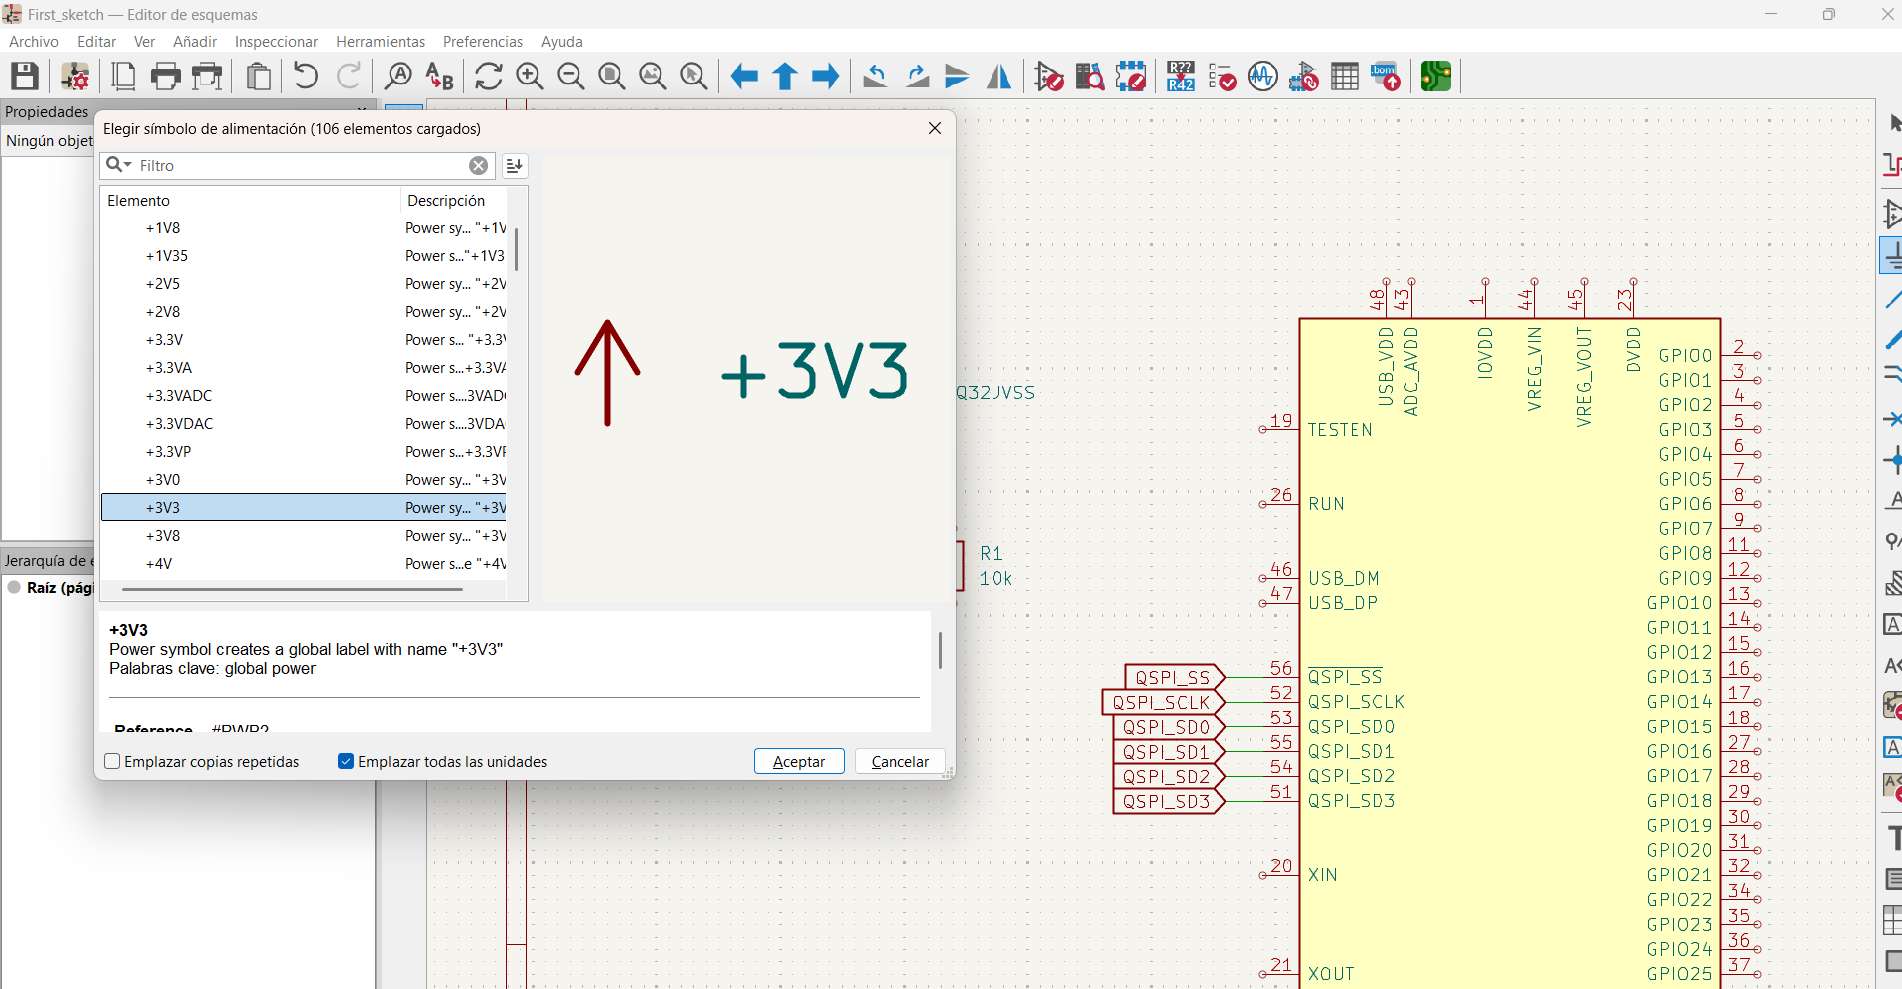Cancel the symbol chooser dialog
Image resolution: width=1902 pixels, height=989 pixels.
click(x=898, y=761)
